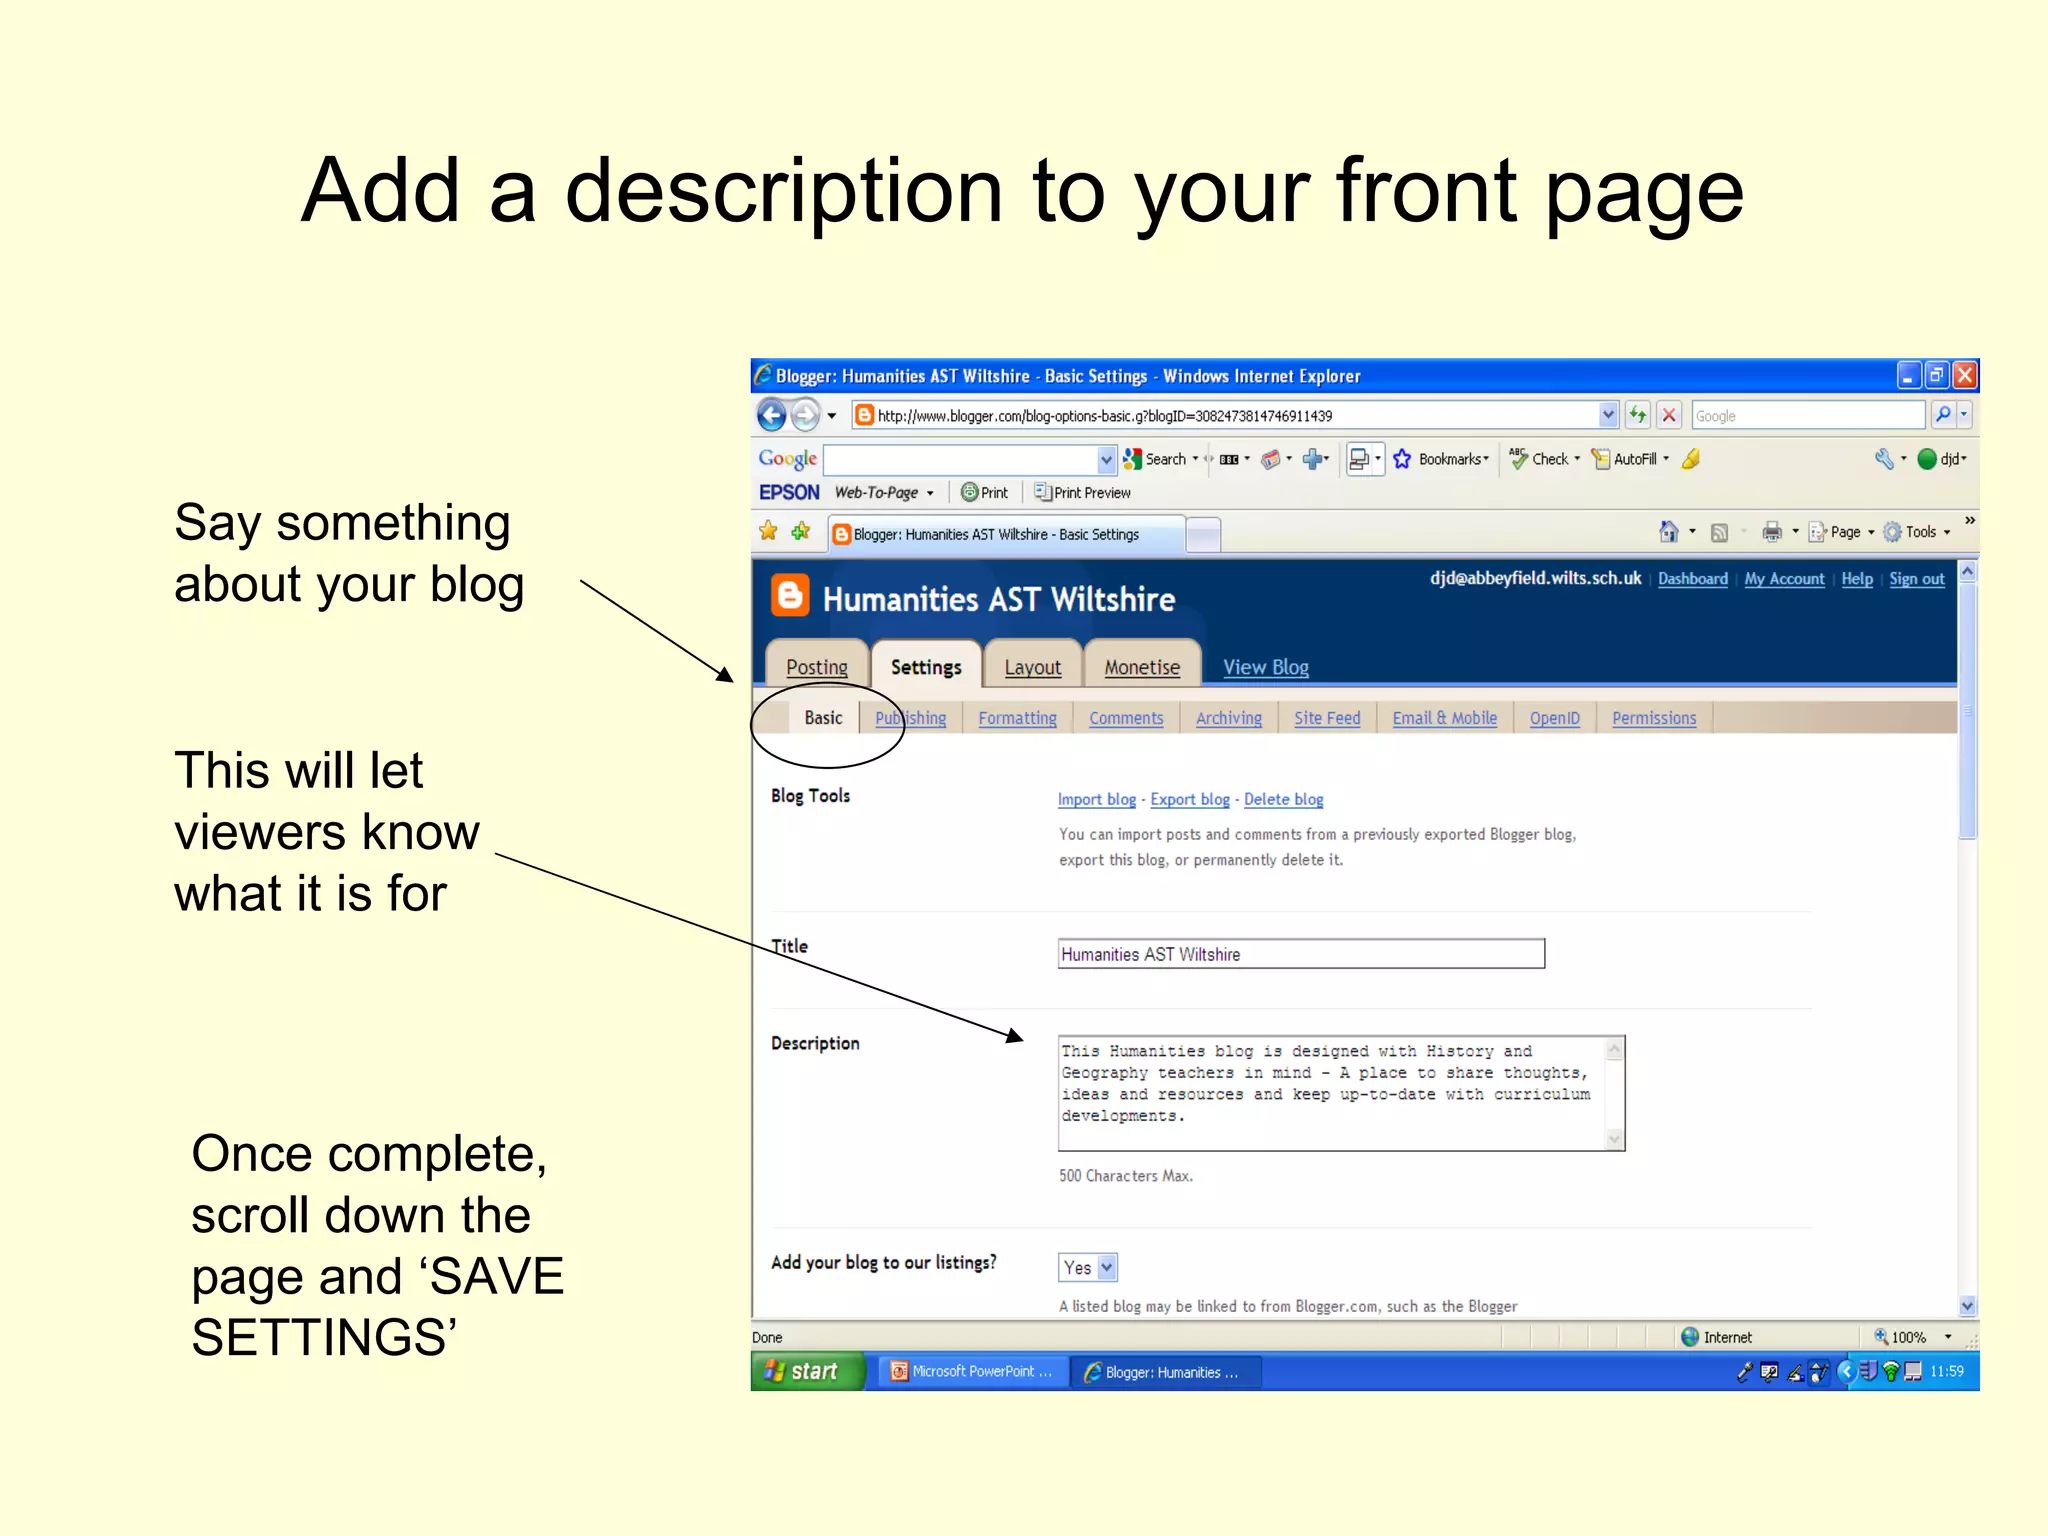Viewport: 2048px width, 1536px height.
Task: Click the Import blog link
Action: pos(1097,799)
